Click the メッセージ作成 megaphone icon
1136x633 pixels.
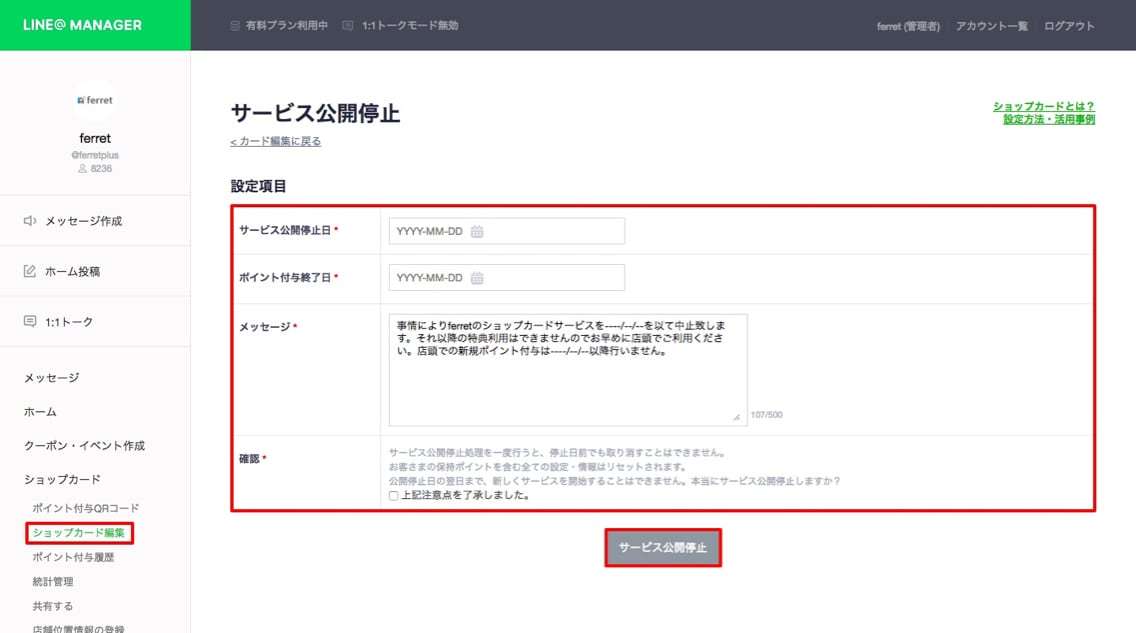pyautogui.click(x=30, y=221)
